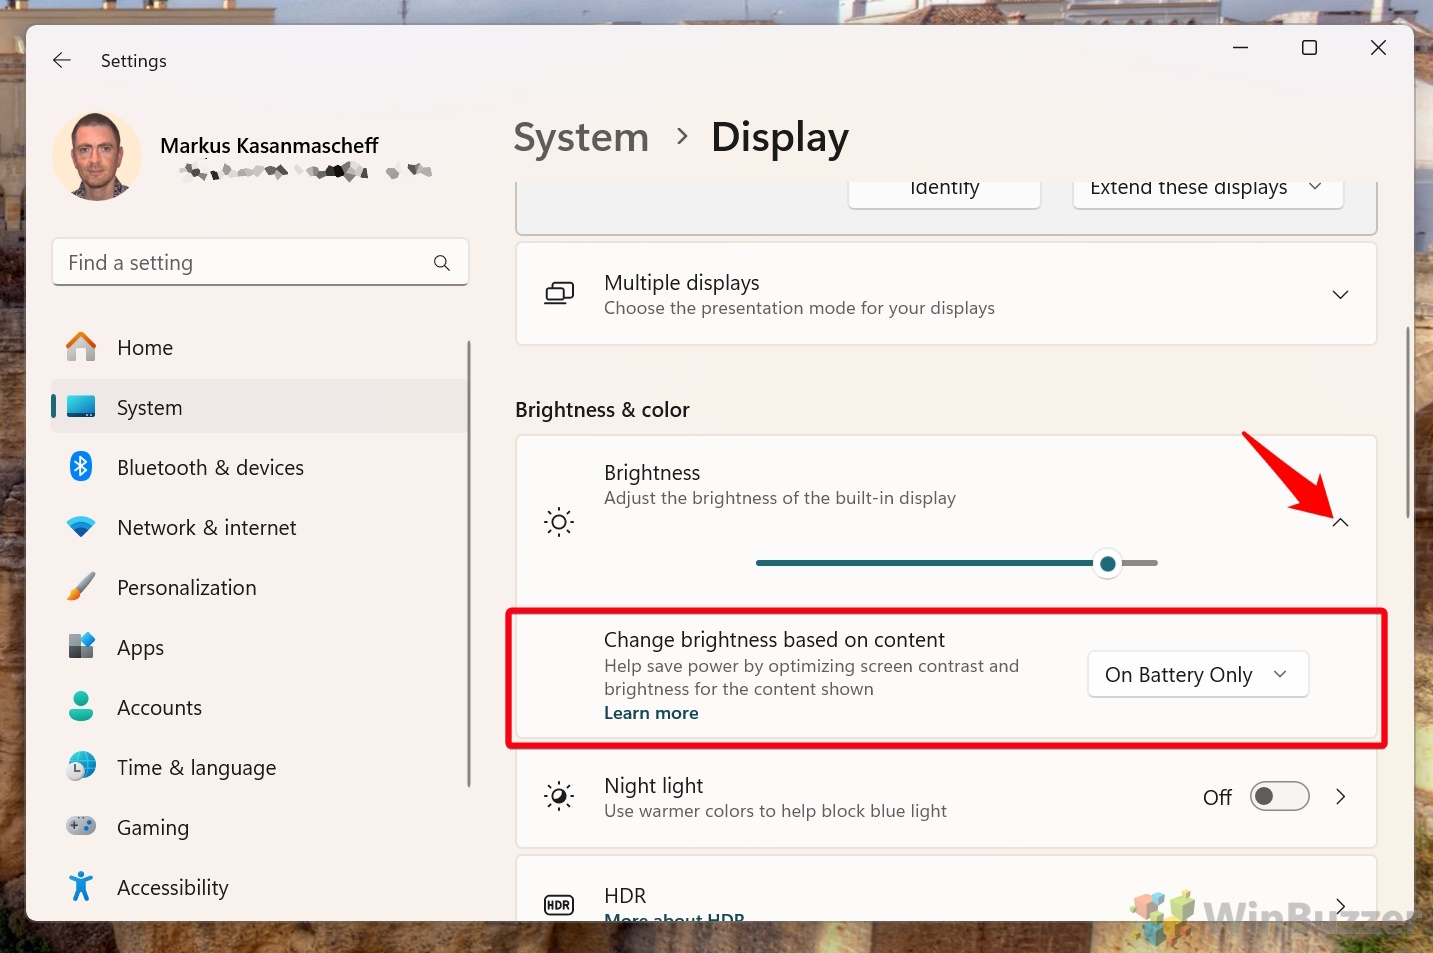Open Bluetooth & devices settings
Image resolution: width=1433 pixels, height=953 pixels.
(x=260, y=467)
